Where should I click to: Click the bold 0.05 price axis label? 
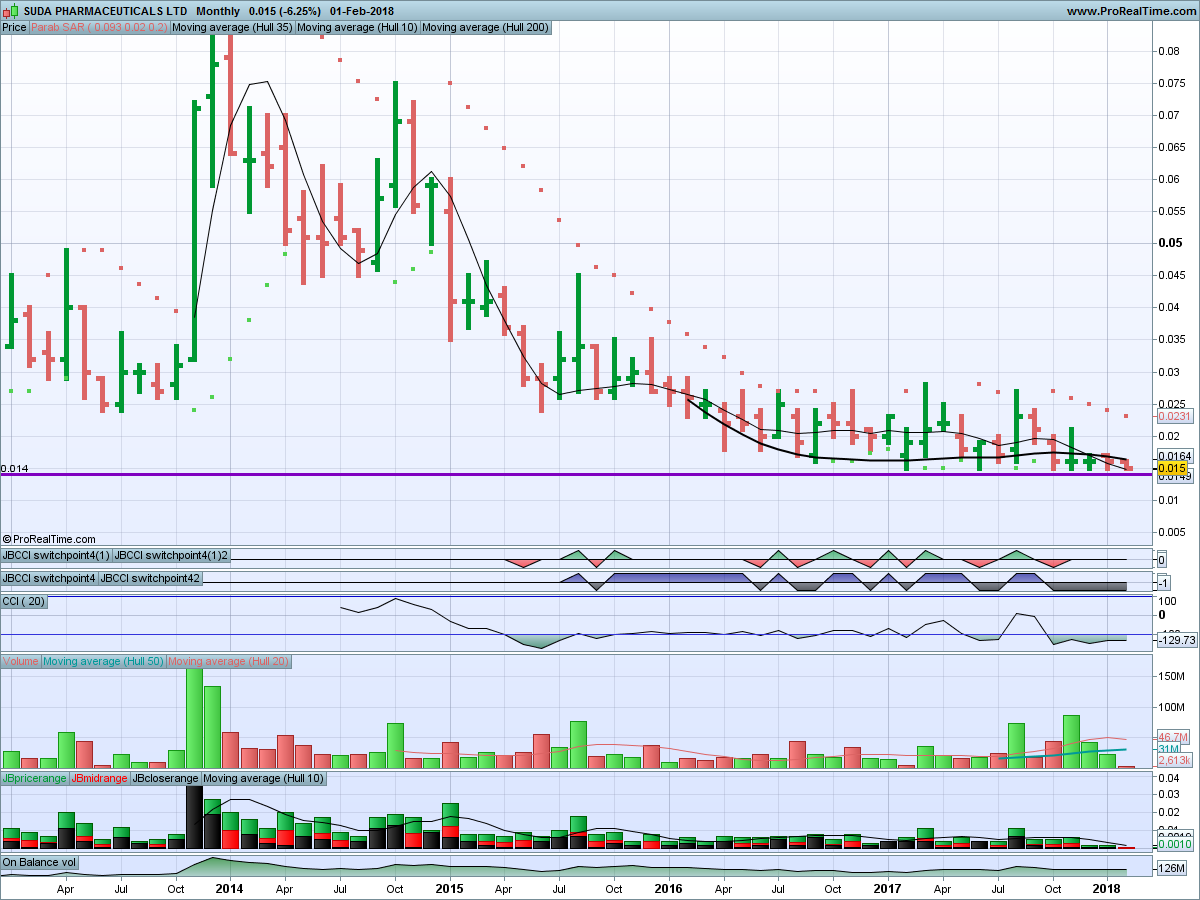click(1170, 243)
